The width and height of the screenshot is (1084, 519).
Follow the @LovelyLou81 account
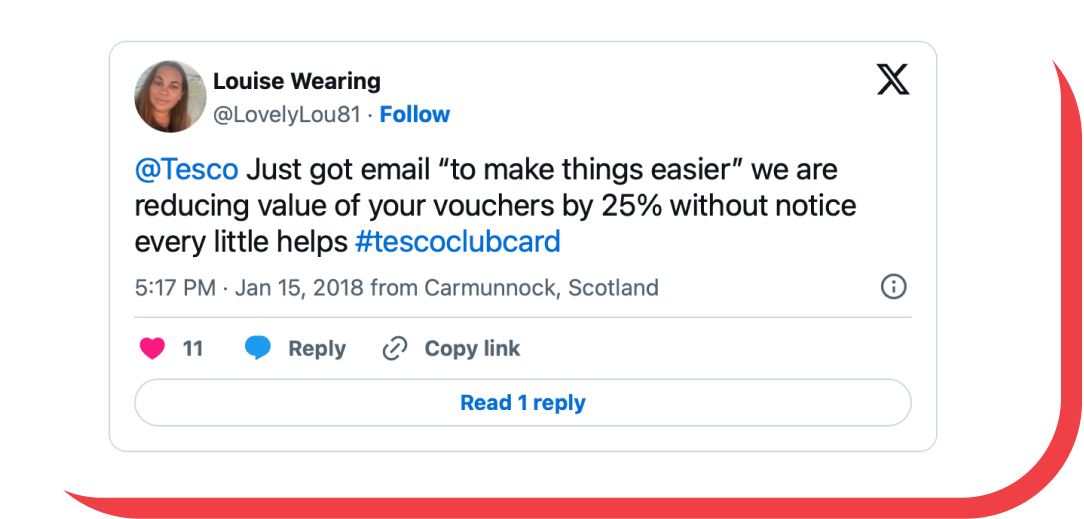[414, 114]
